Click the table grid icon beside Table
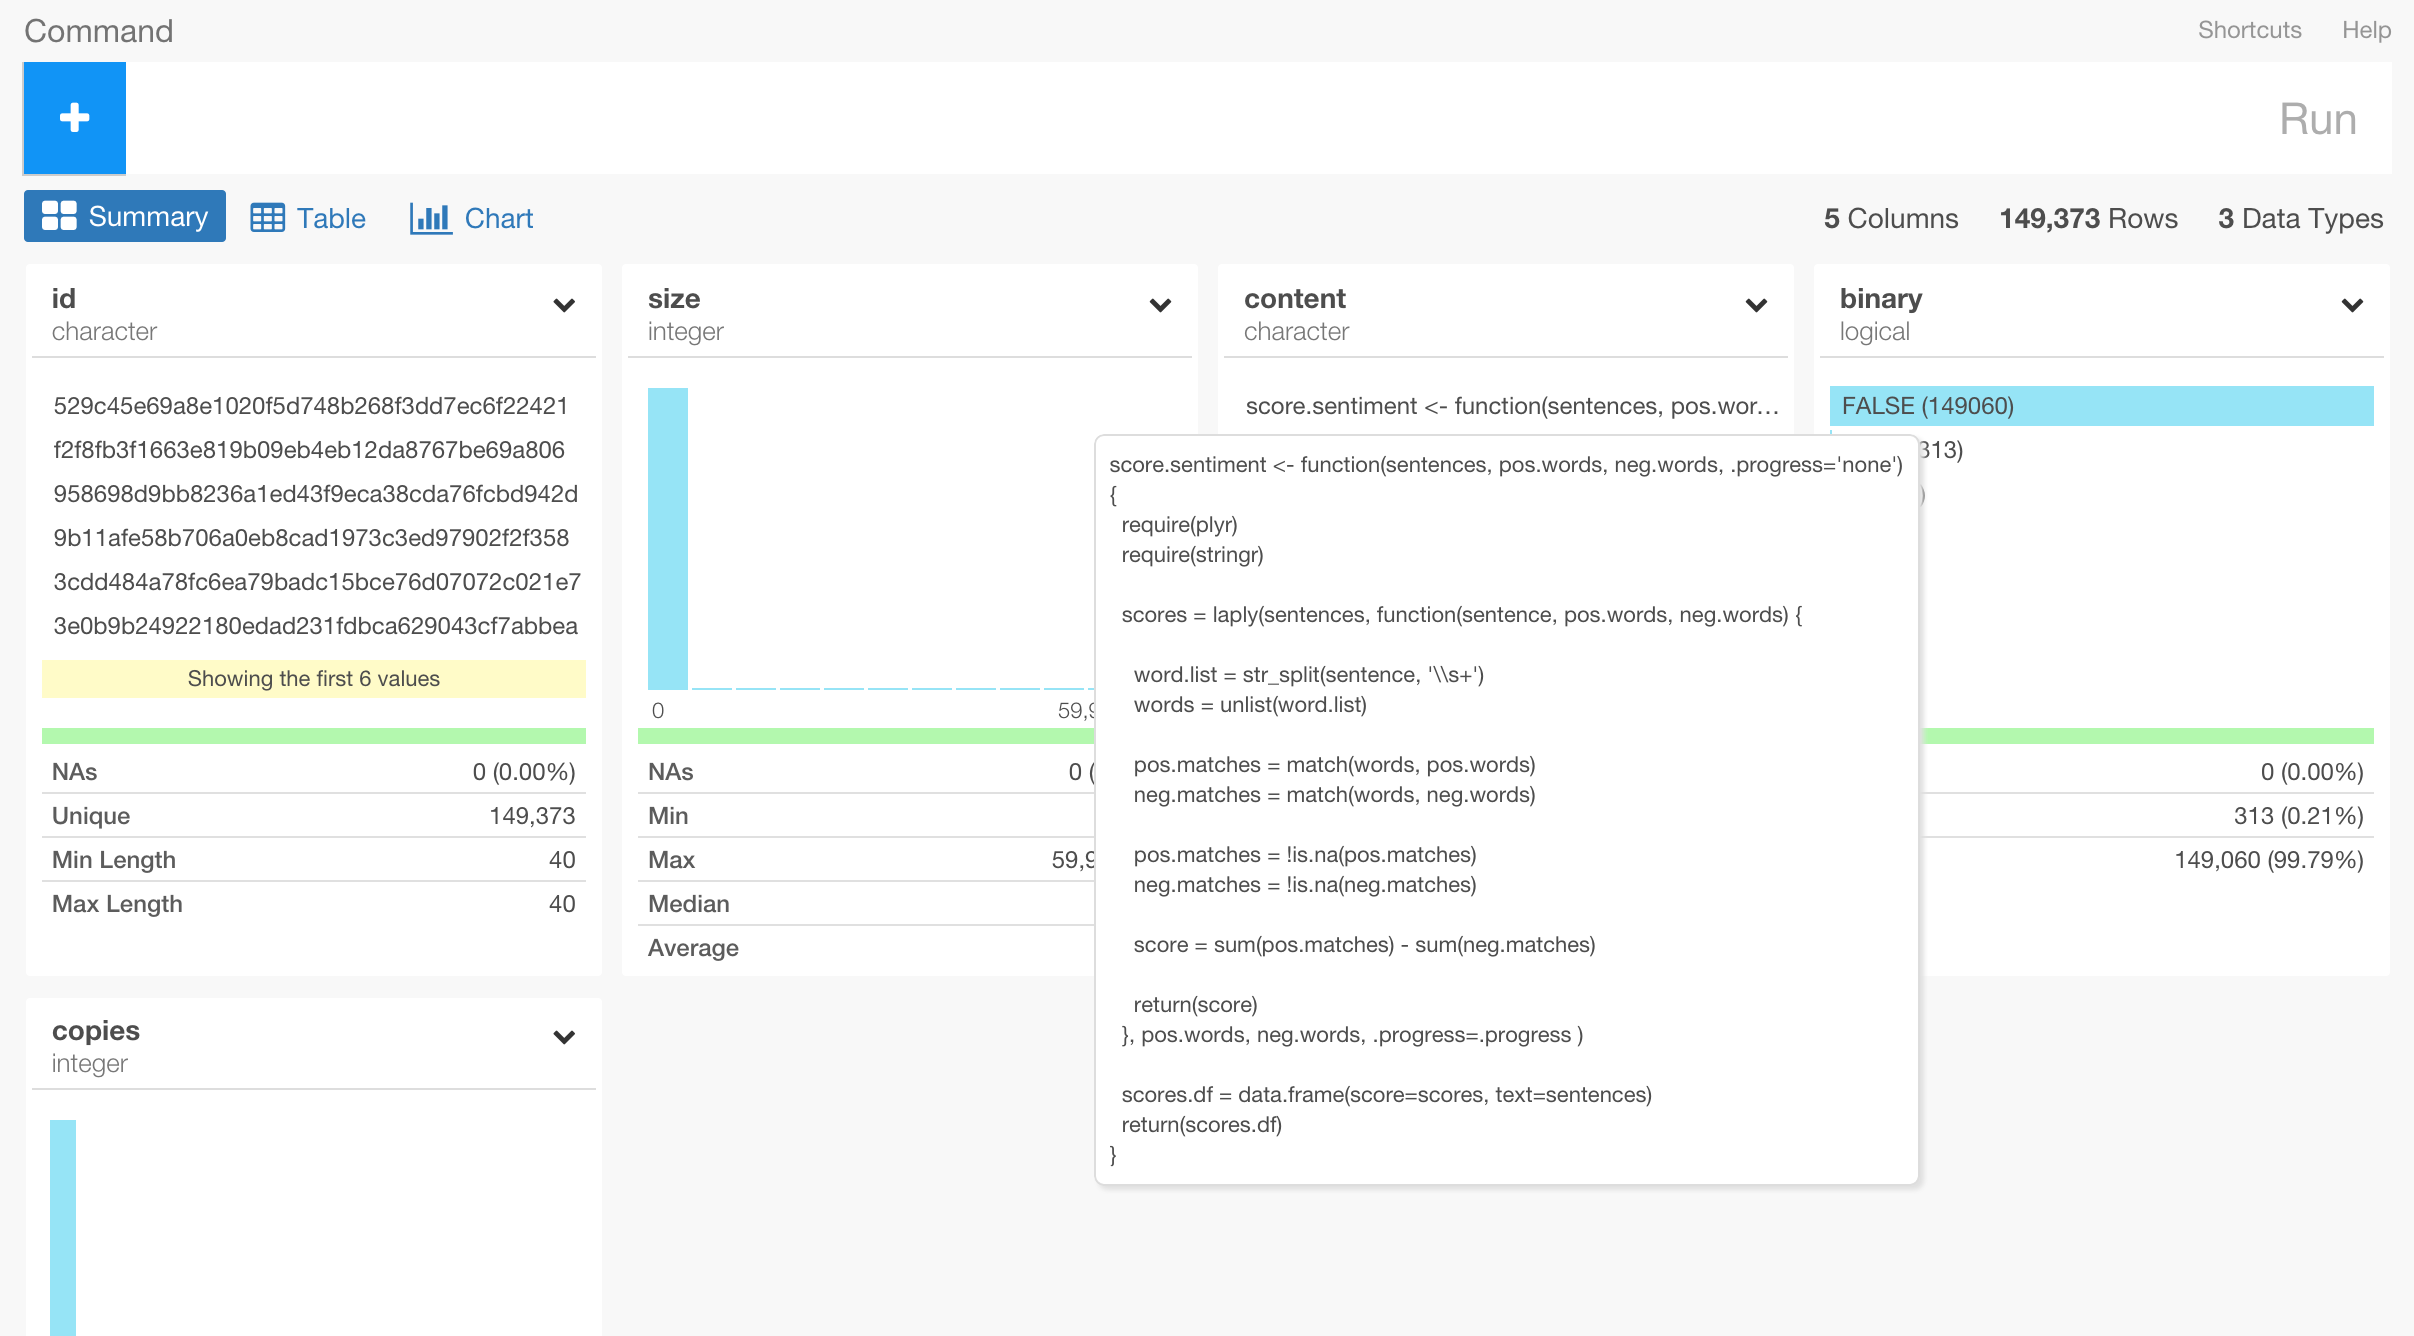Screen dimensions: 2414x1336 [x=267, y=218]
